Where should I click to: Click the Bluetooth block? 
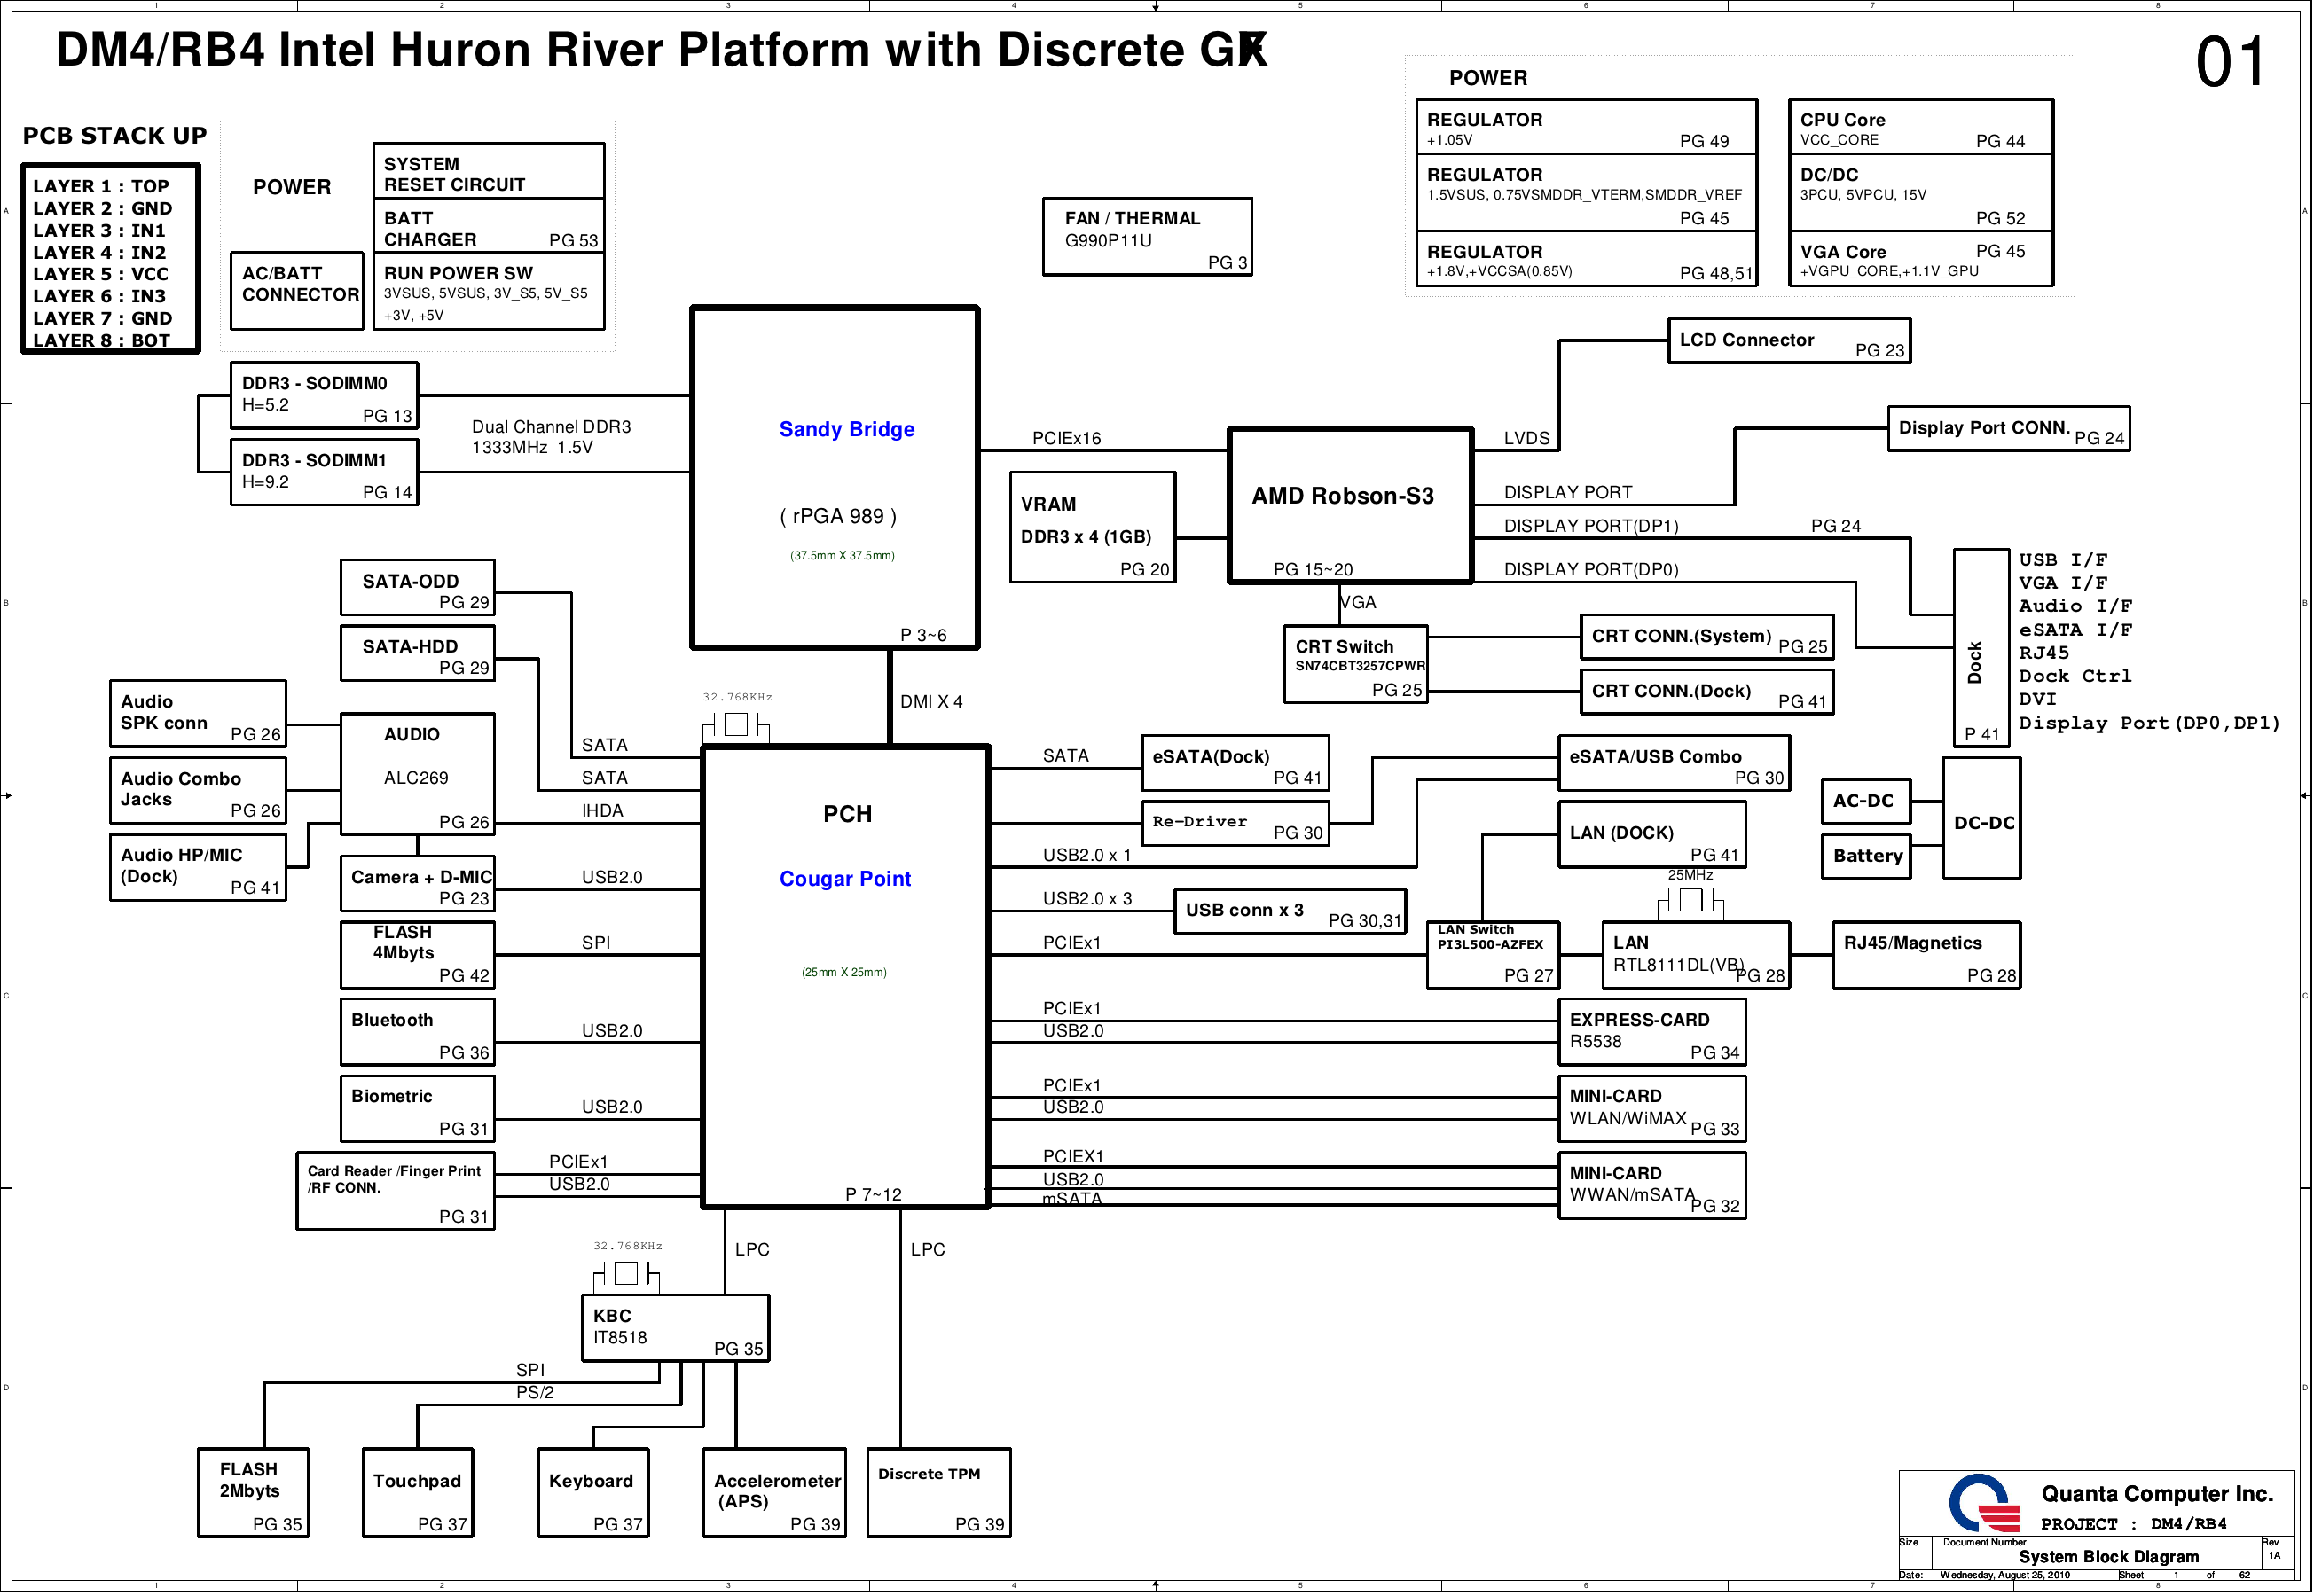[x=417, y=1033]
